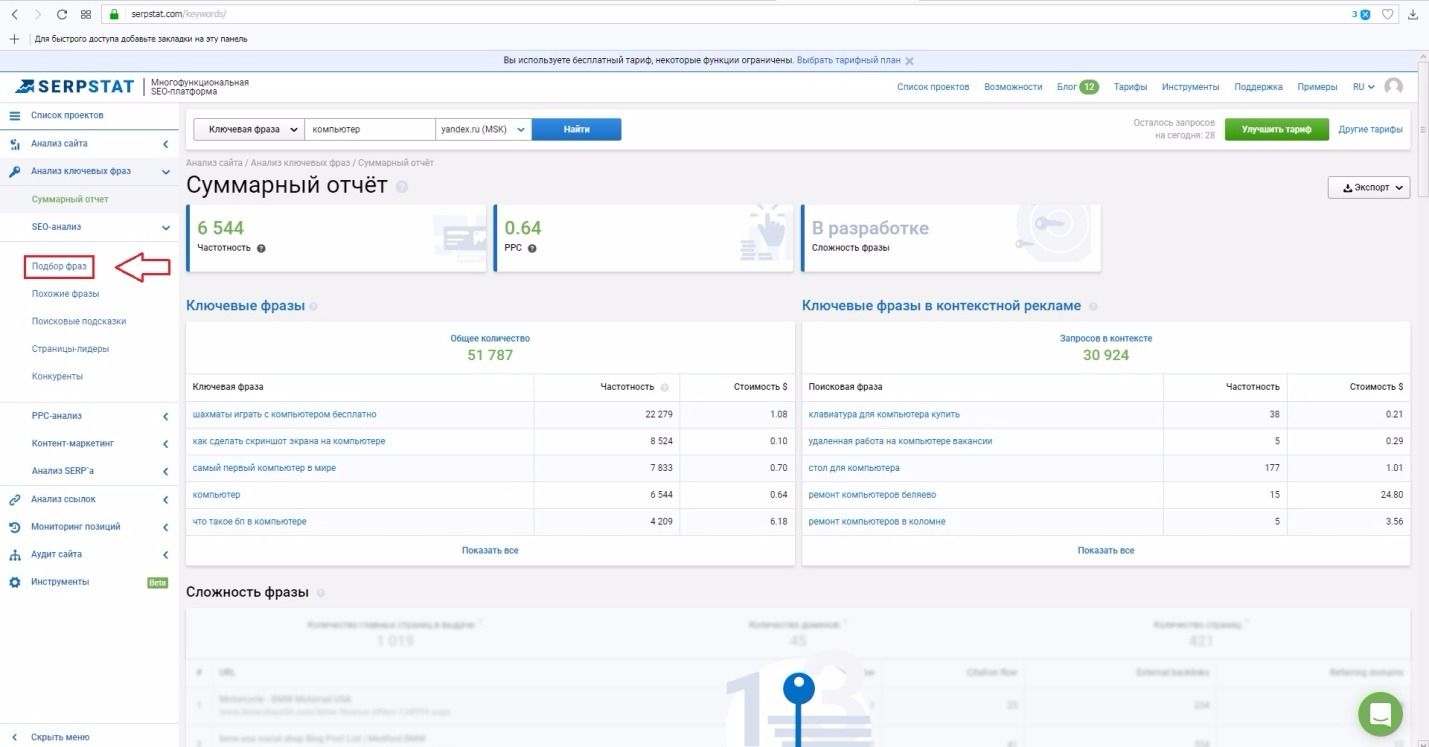Expand Анализ сайта sidebar section
Viewport: 1429px width, 747px height.
click(x=166, y=144)
